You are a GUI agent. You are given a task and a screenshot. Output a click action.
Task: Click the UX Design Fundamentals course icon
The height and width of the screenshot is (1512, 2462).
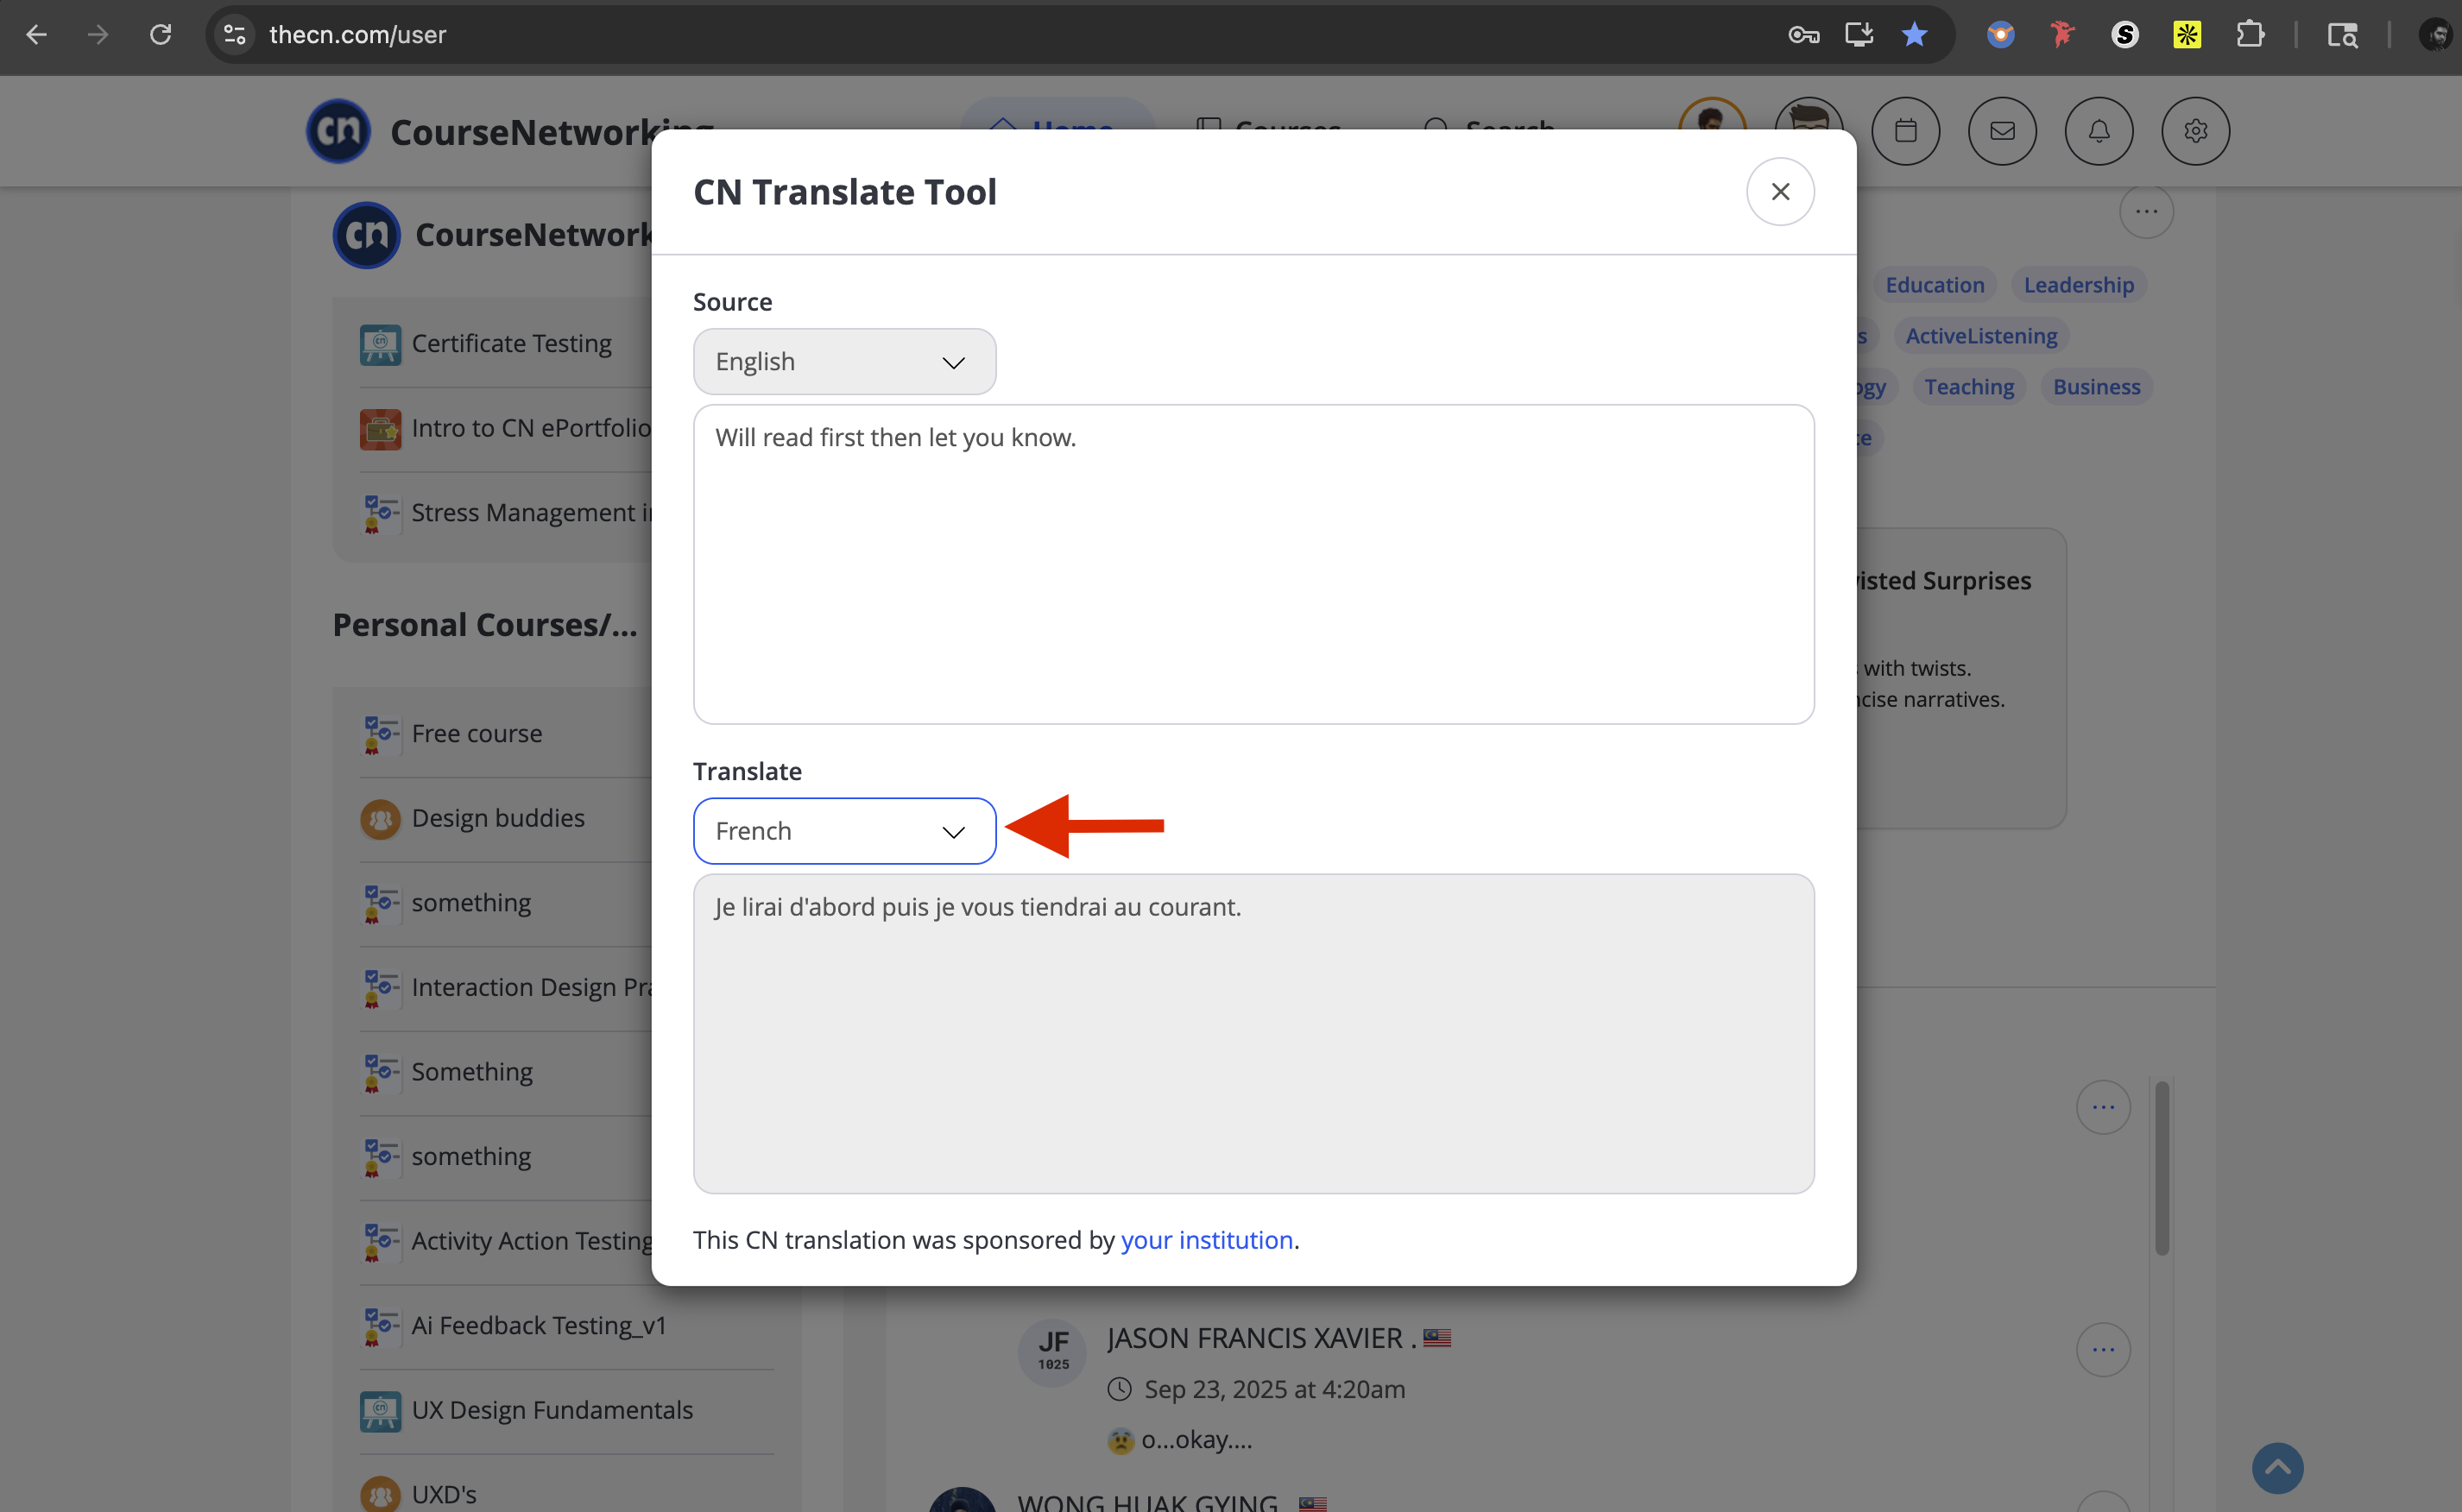pos(380,1411)
